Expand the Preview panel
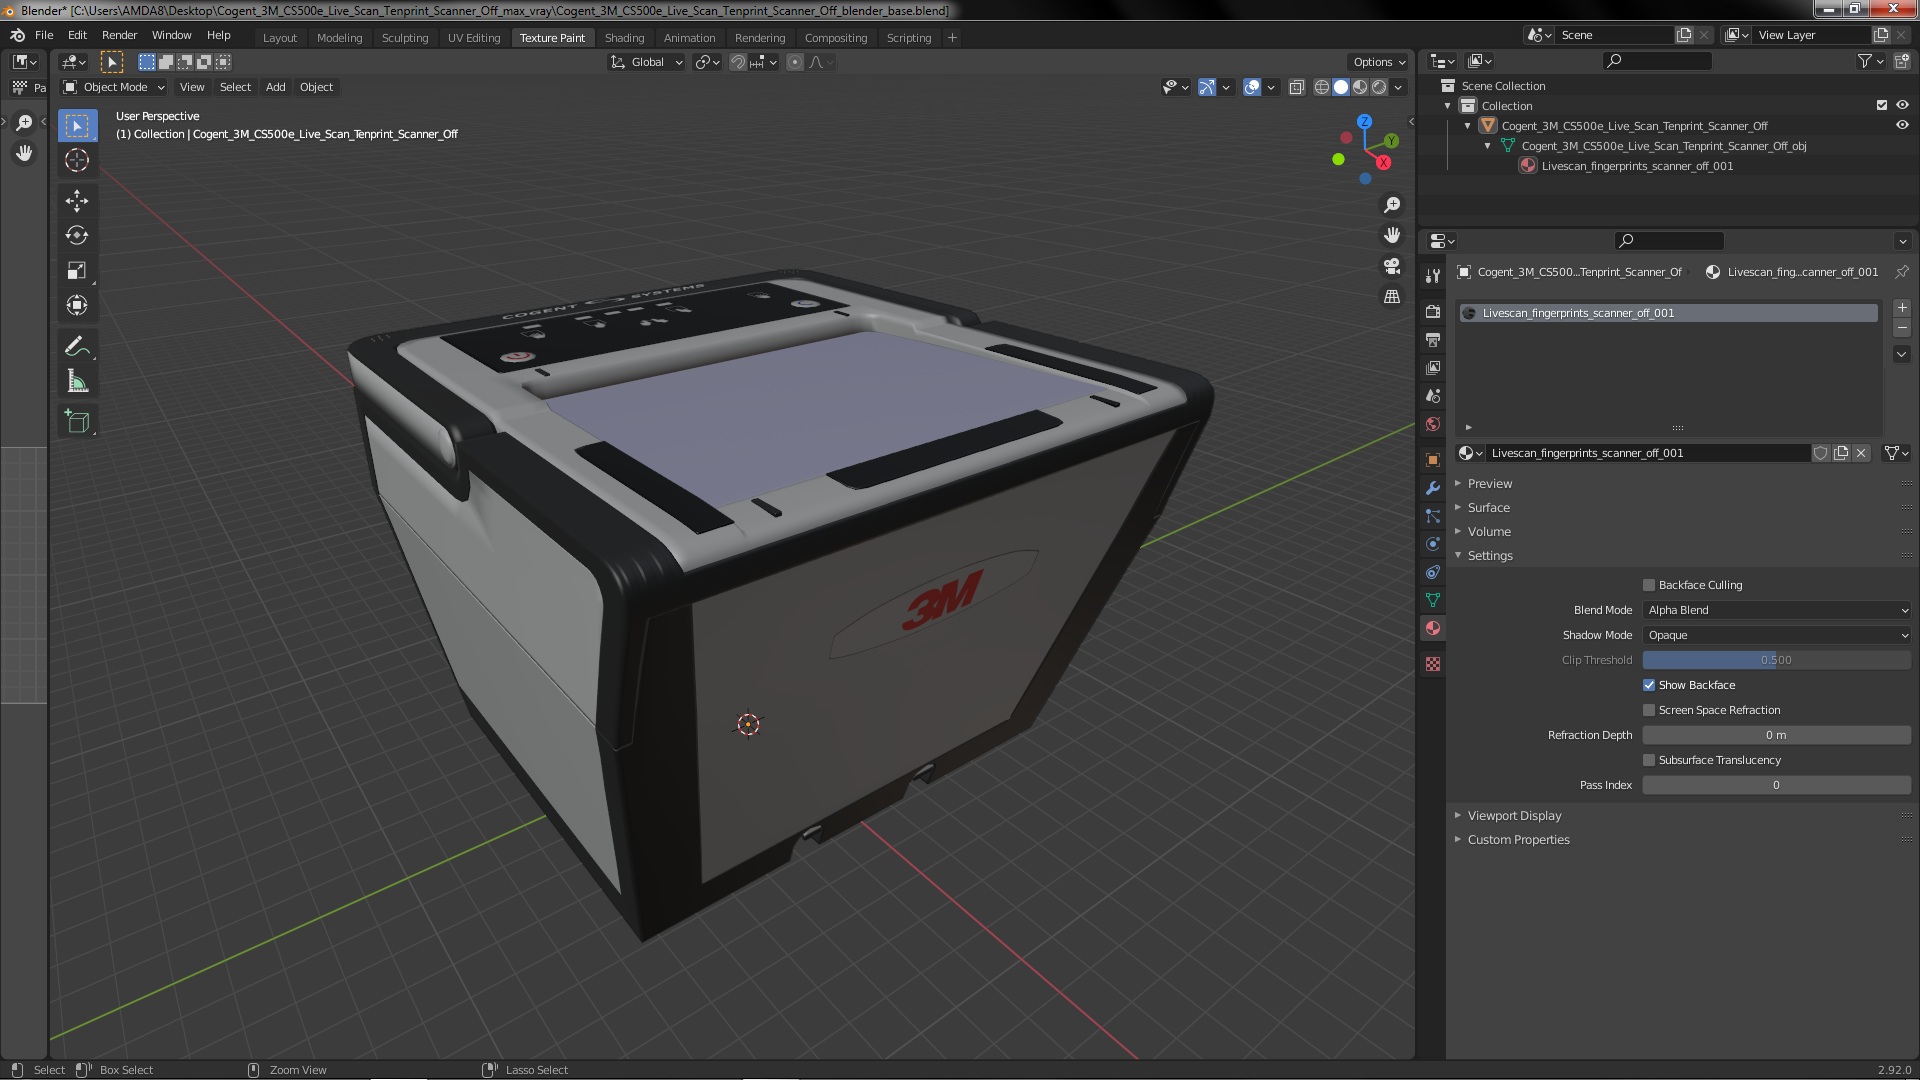The image size is (1920, 1080). (x=1489, y=484)
